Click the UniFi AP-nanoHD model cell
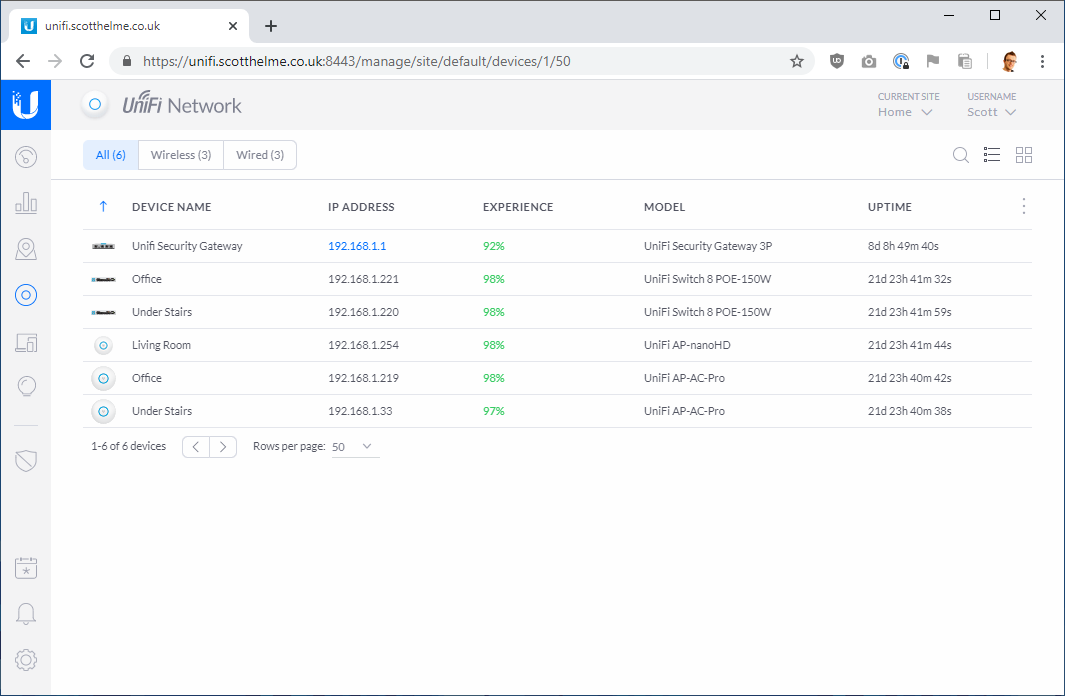 coord(687,345)
